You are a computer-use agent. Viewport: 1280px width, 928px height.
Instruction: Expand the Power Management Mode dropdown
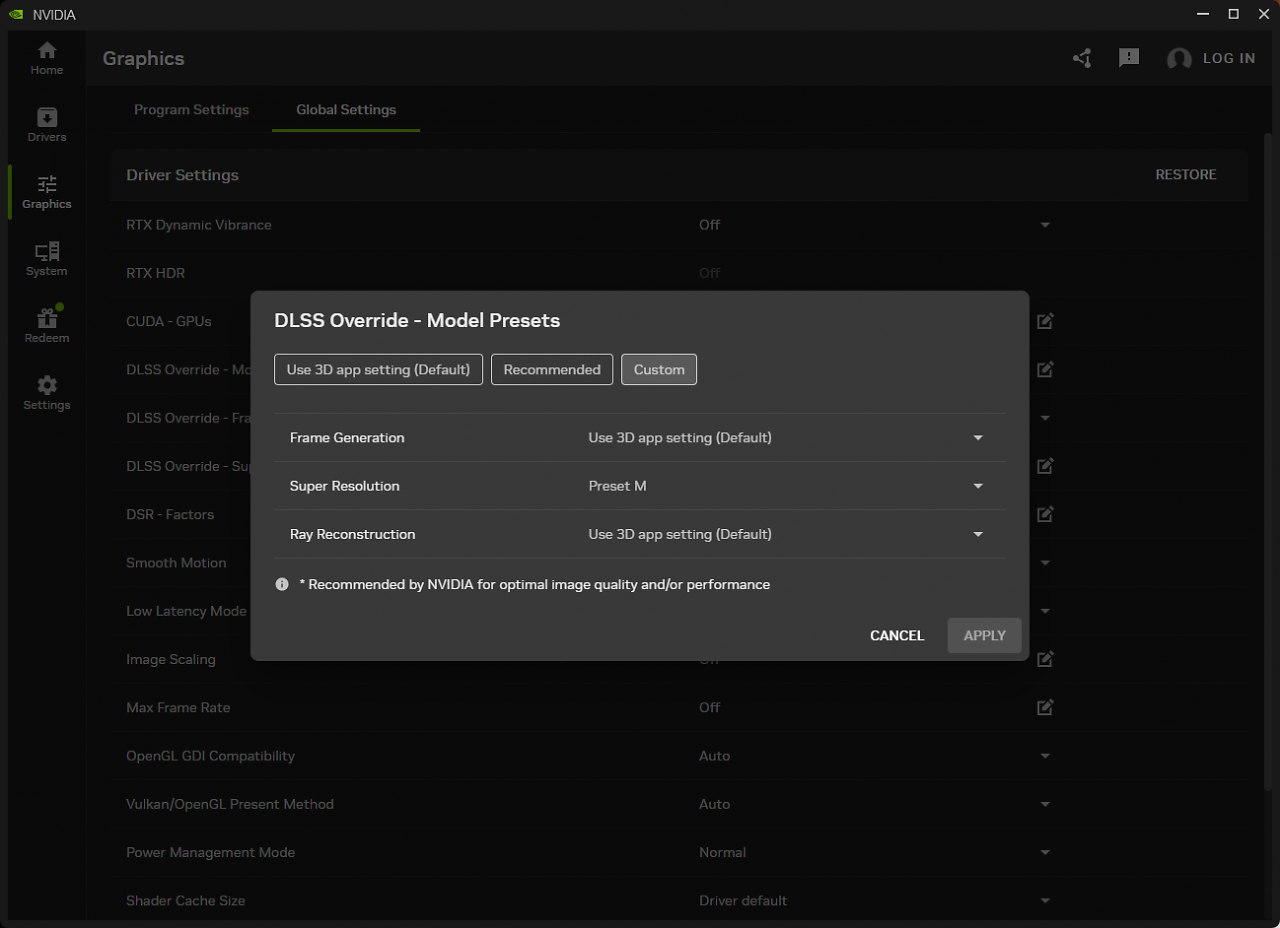(x=1045, y=852)
